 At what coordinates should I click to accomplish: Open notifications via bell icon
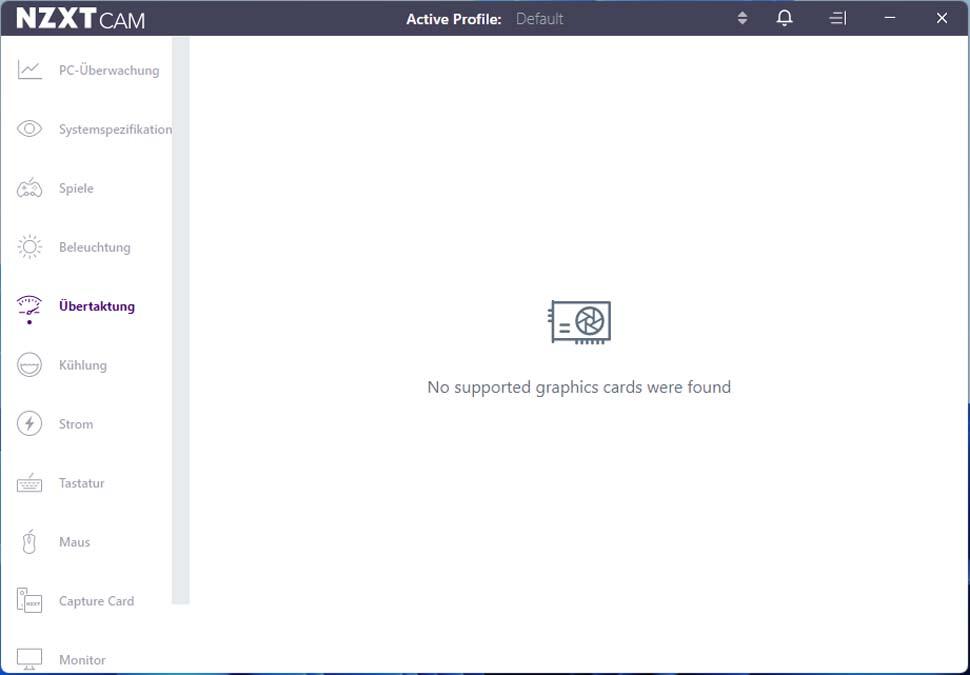coord(784,18)
